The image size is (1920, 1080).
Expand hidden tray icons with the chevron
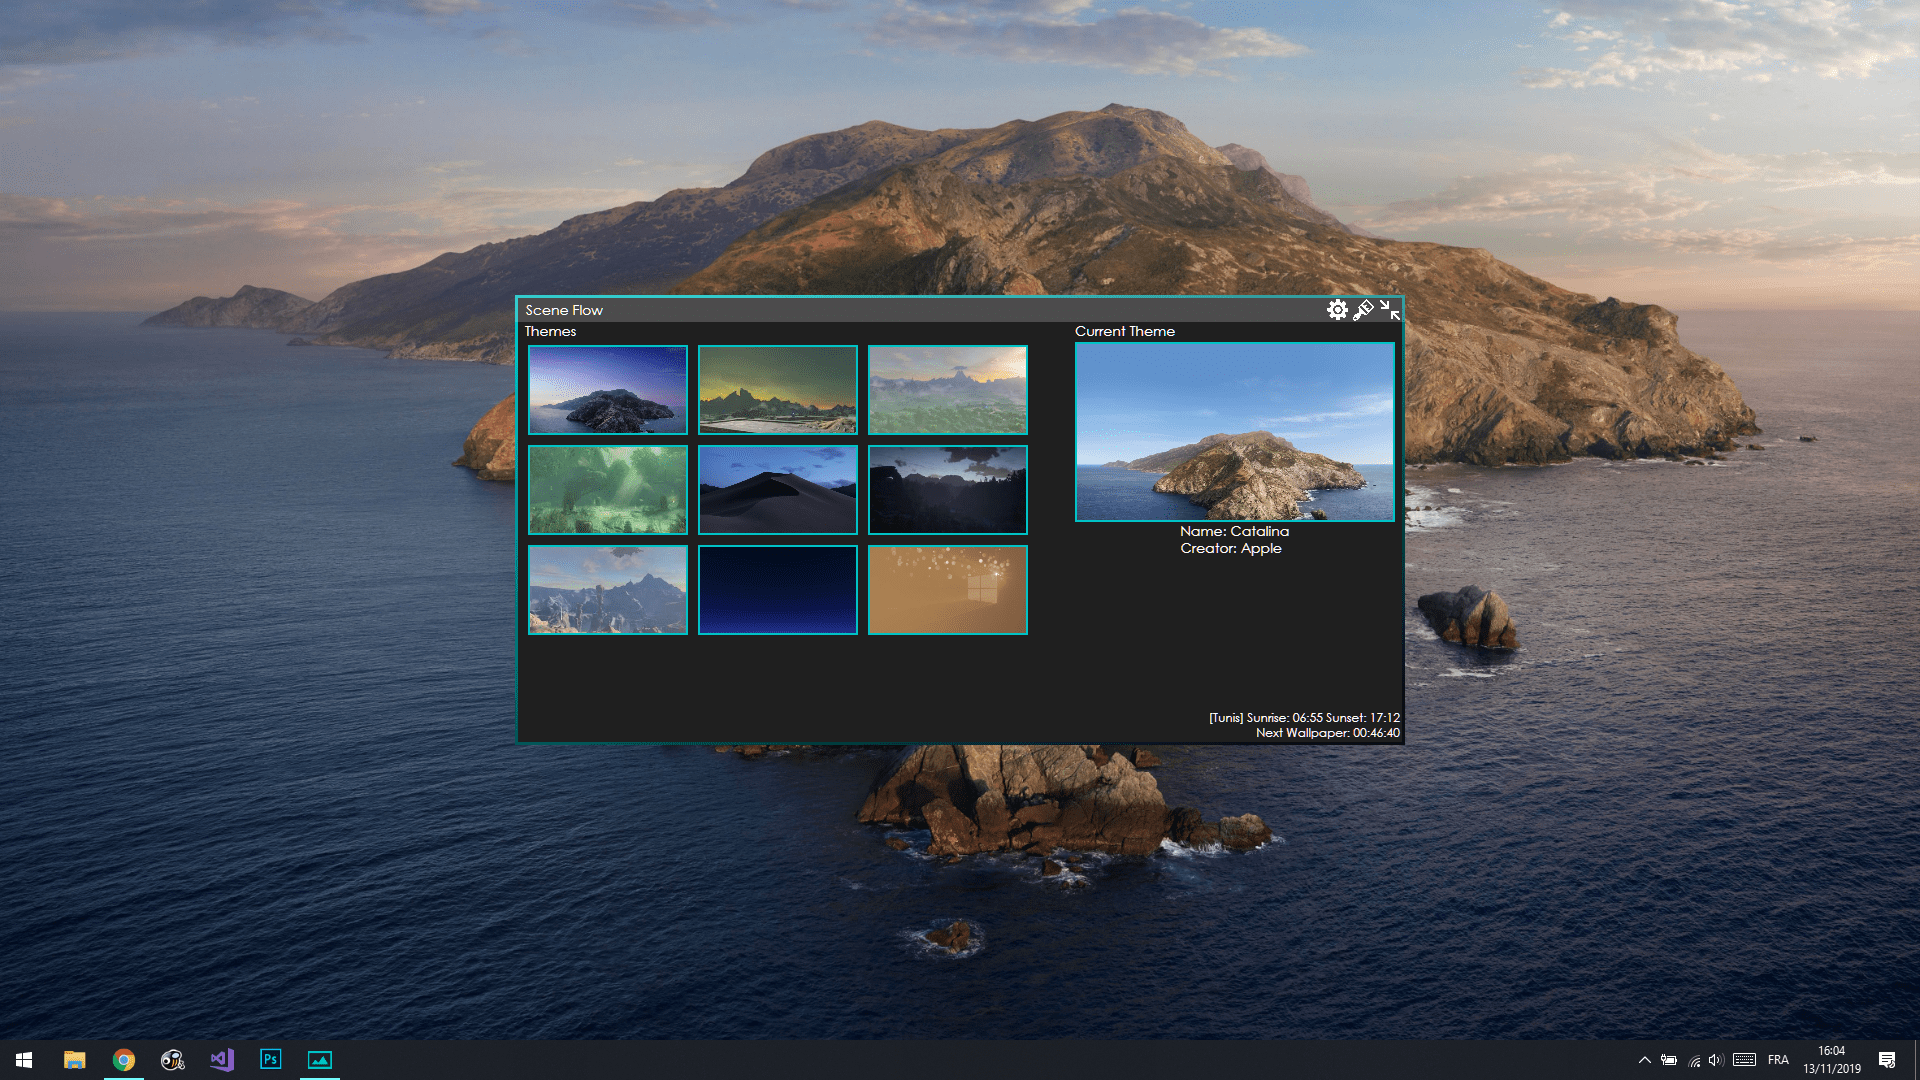1646,1060
